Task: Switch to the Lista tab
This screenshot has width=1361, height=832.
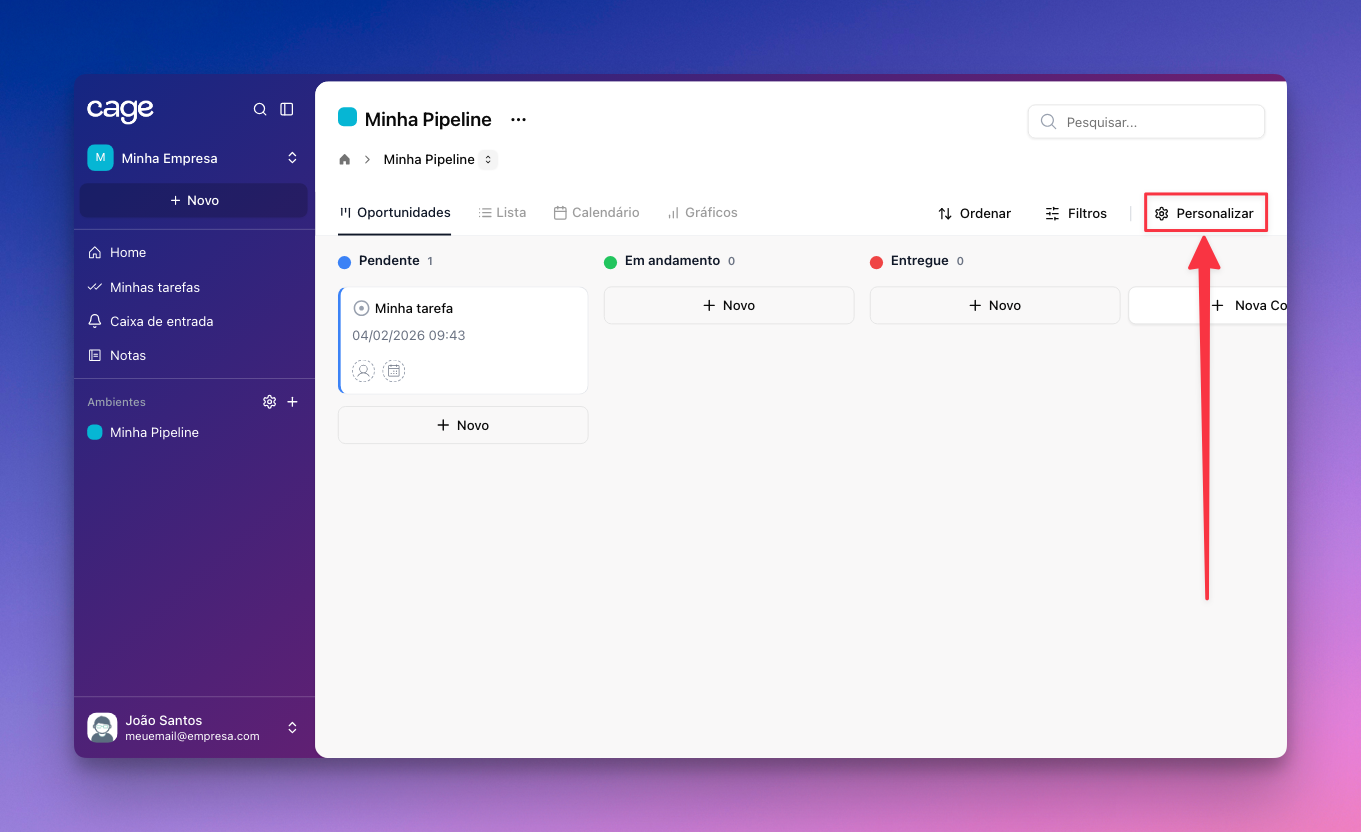Action: coord(502,213)
